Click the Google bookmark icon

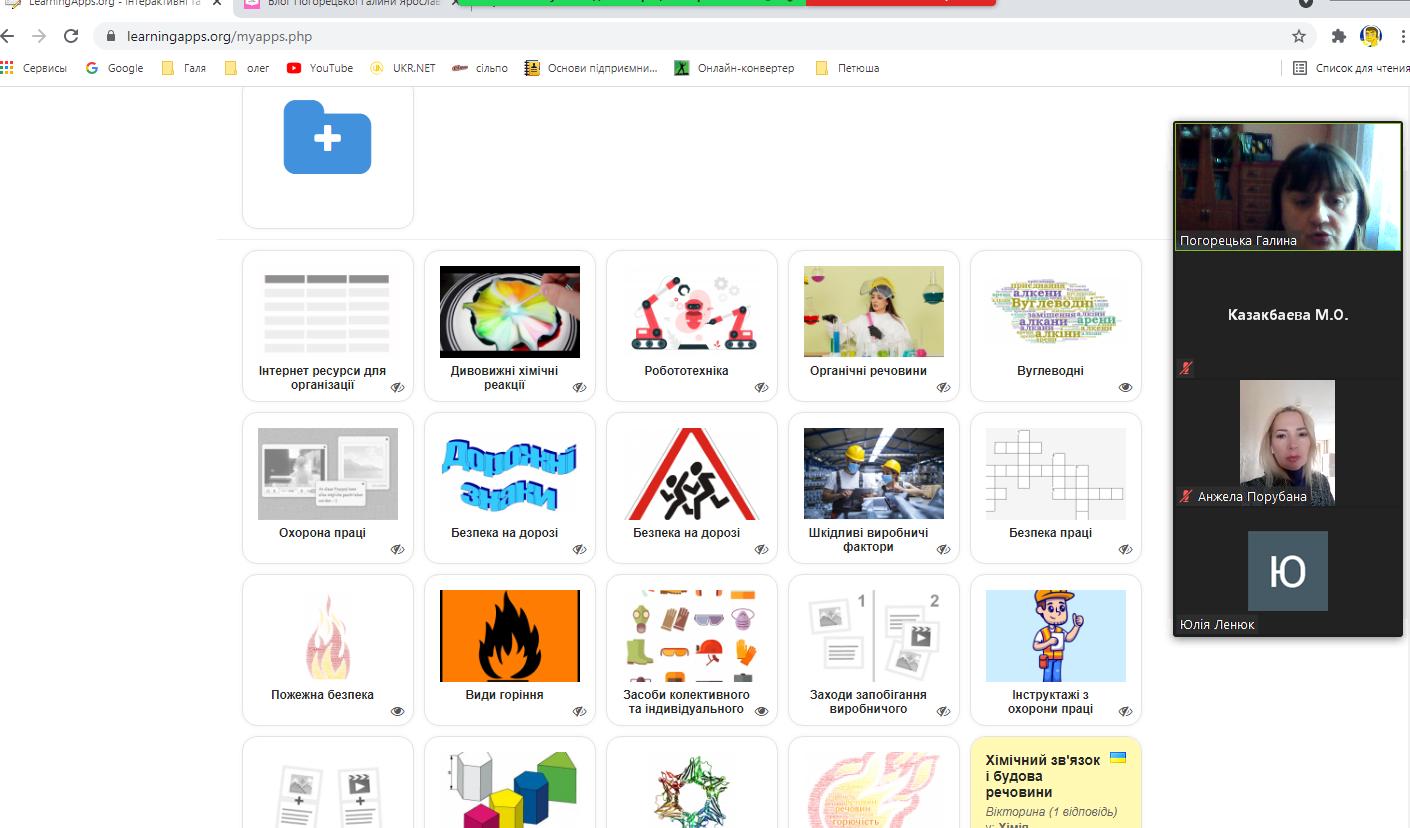click(92, 68)
